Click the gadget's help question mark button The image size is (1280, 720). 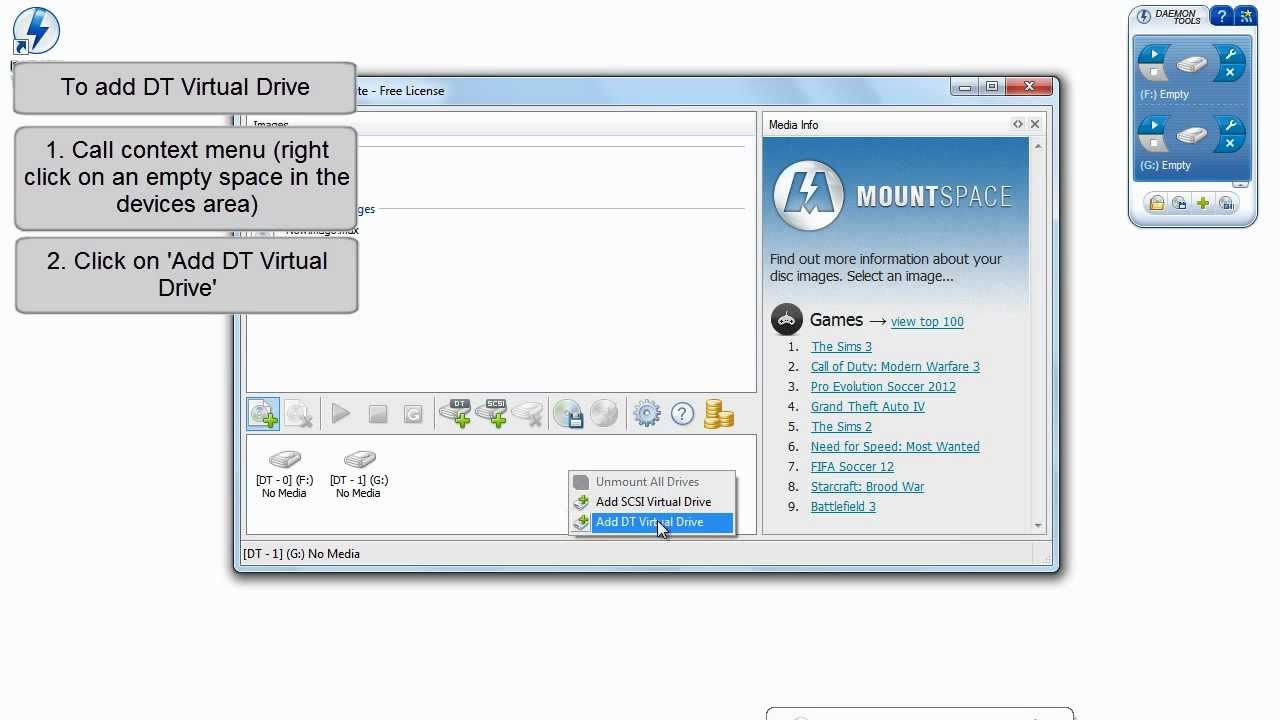coord(1221,17)
